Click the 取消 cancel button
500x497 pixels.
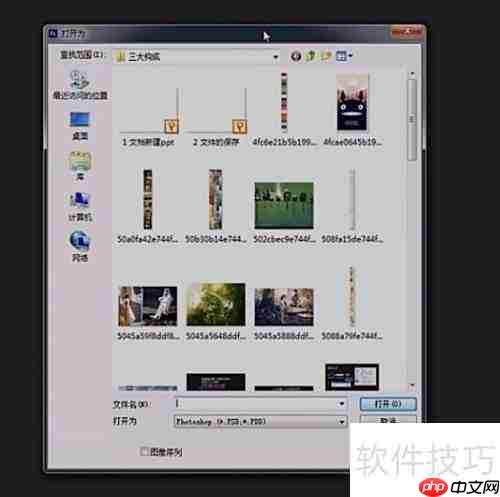coord(388,419)
